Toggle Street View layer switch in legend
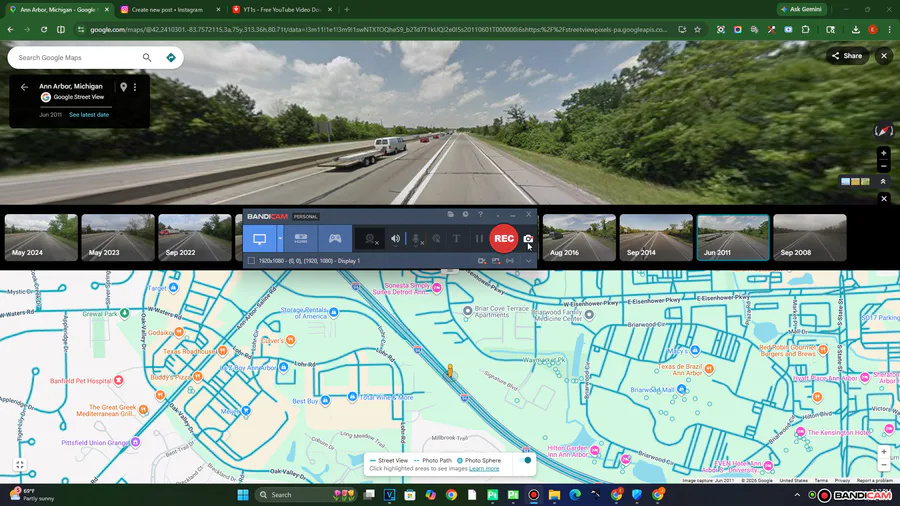Image resolution: width=900 pixels, height=506 pixels. point(525,460)
